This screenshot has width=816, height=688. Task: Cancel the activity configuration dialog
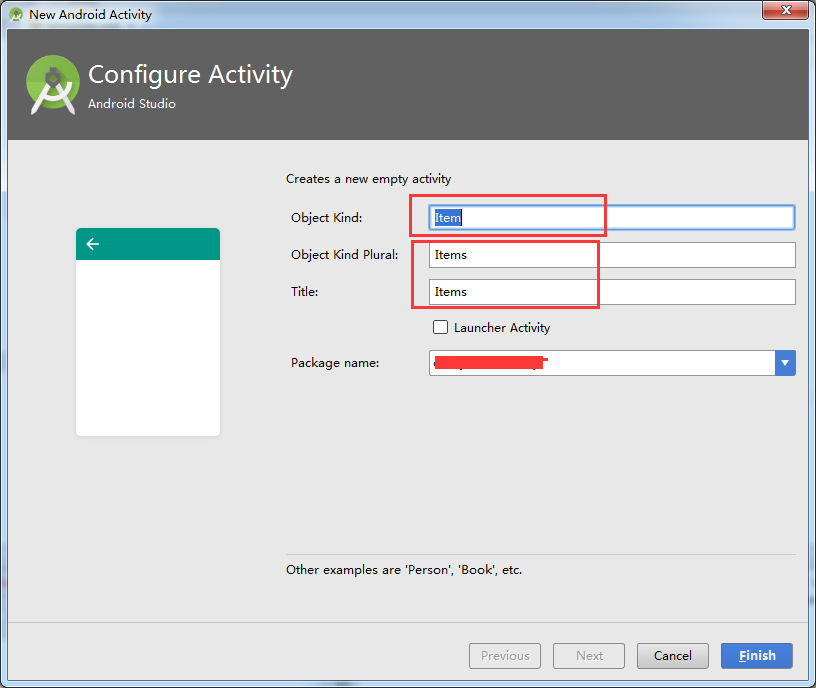tap(672, 656)
